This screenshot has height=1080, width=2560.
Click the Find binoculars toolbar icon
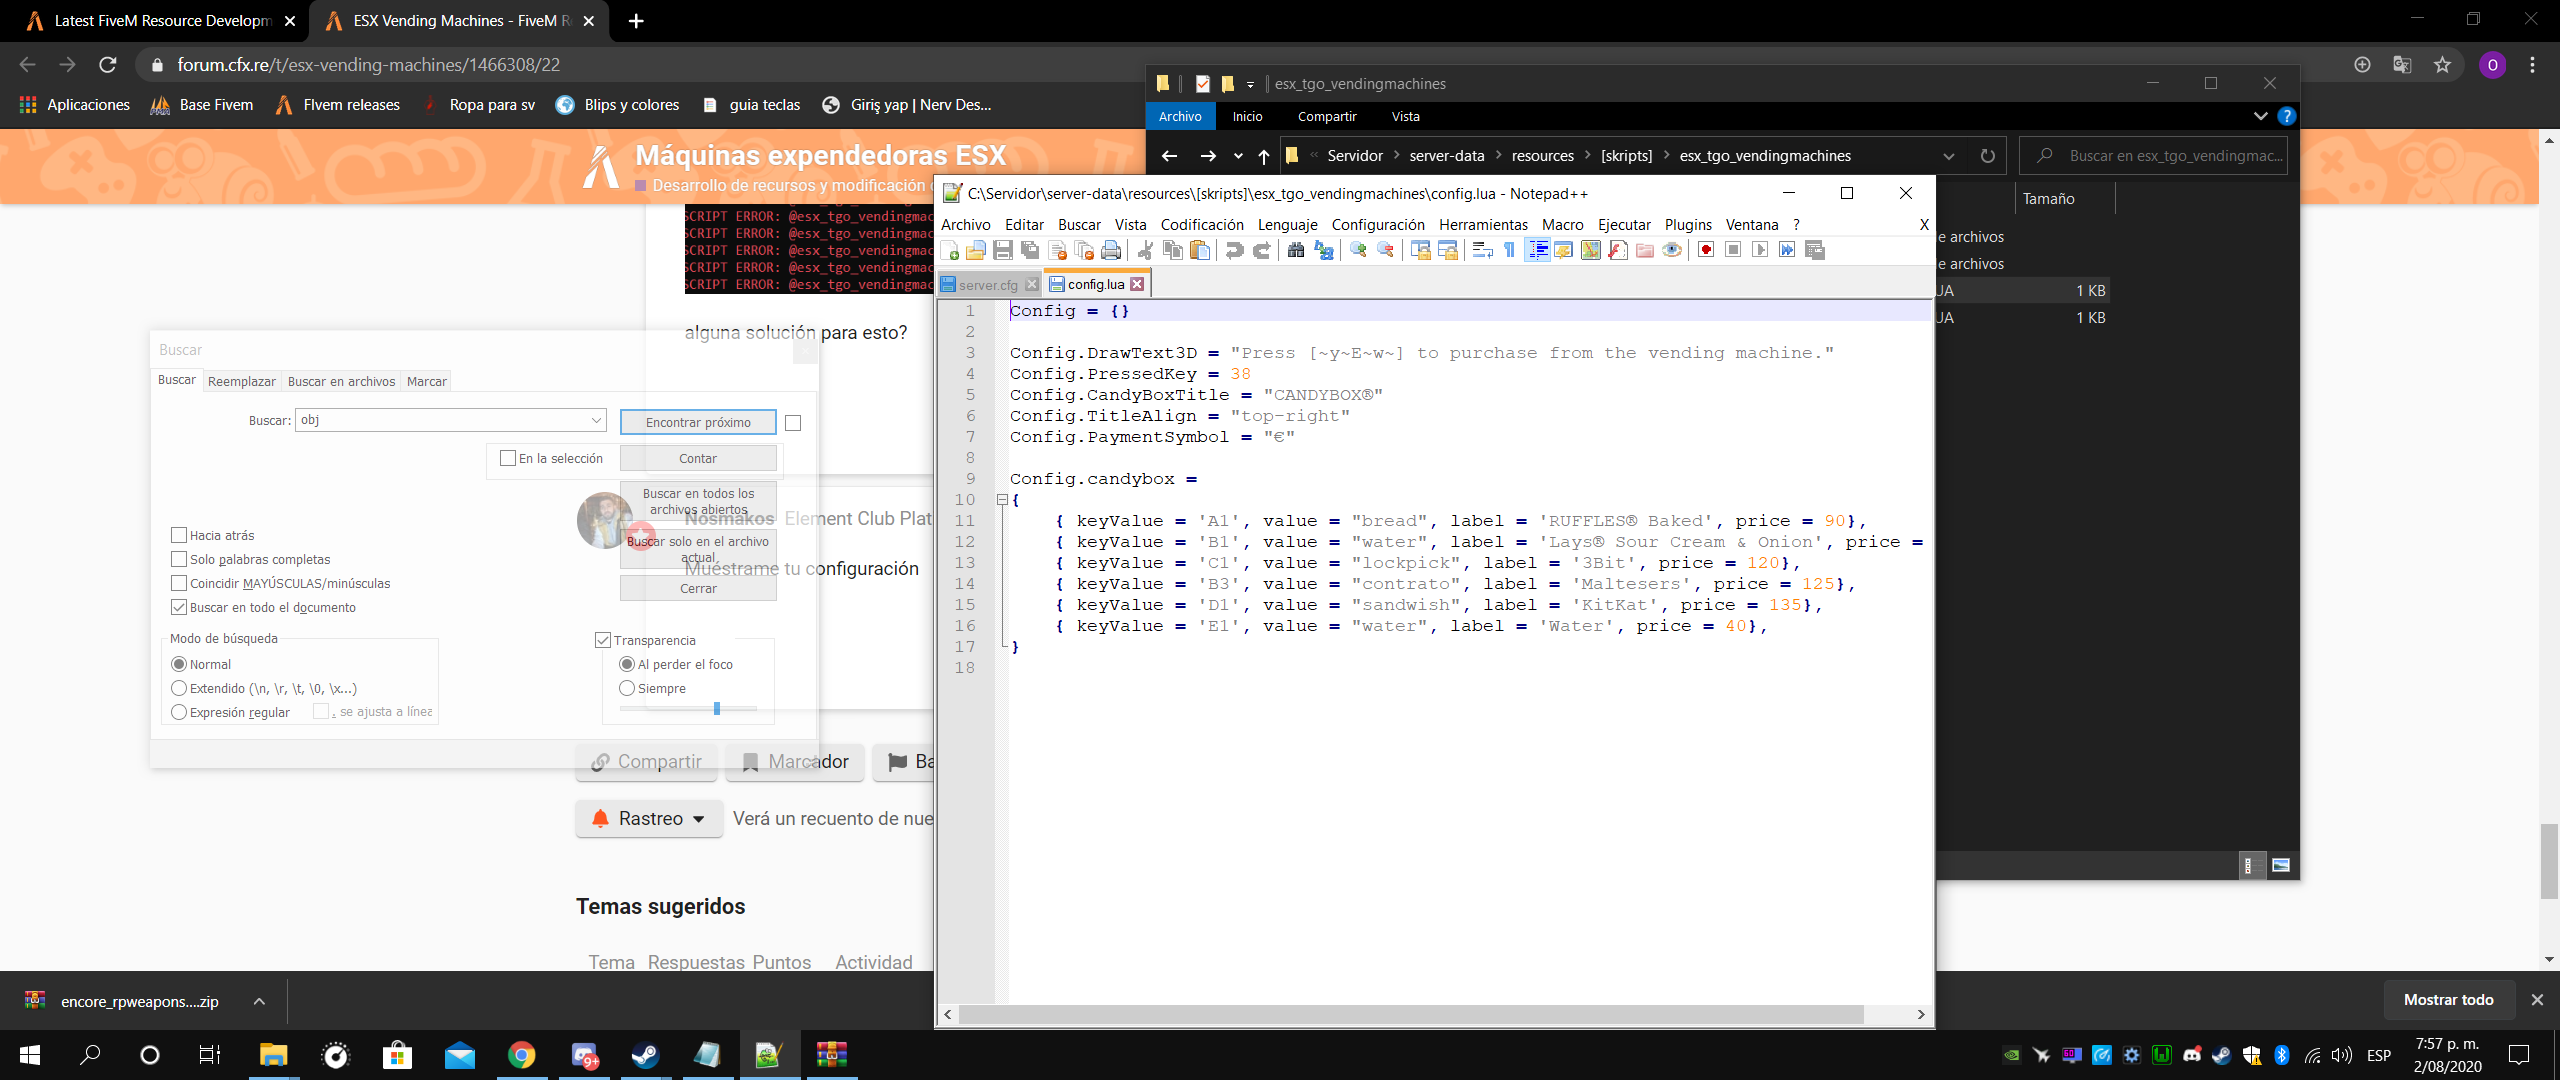(x=1296, y=250)
